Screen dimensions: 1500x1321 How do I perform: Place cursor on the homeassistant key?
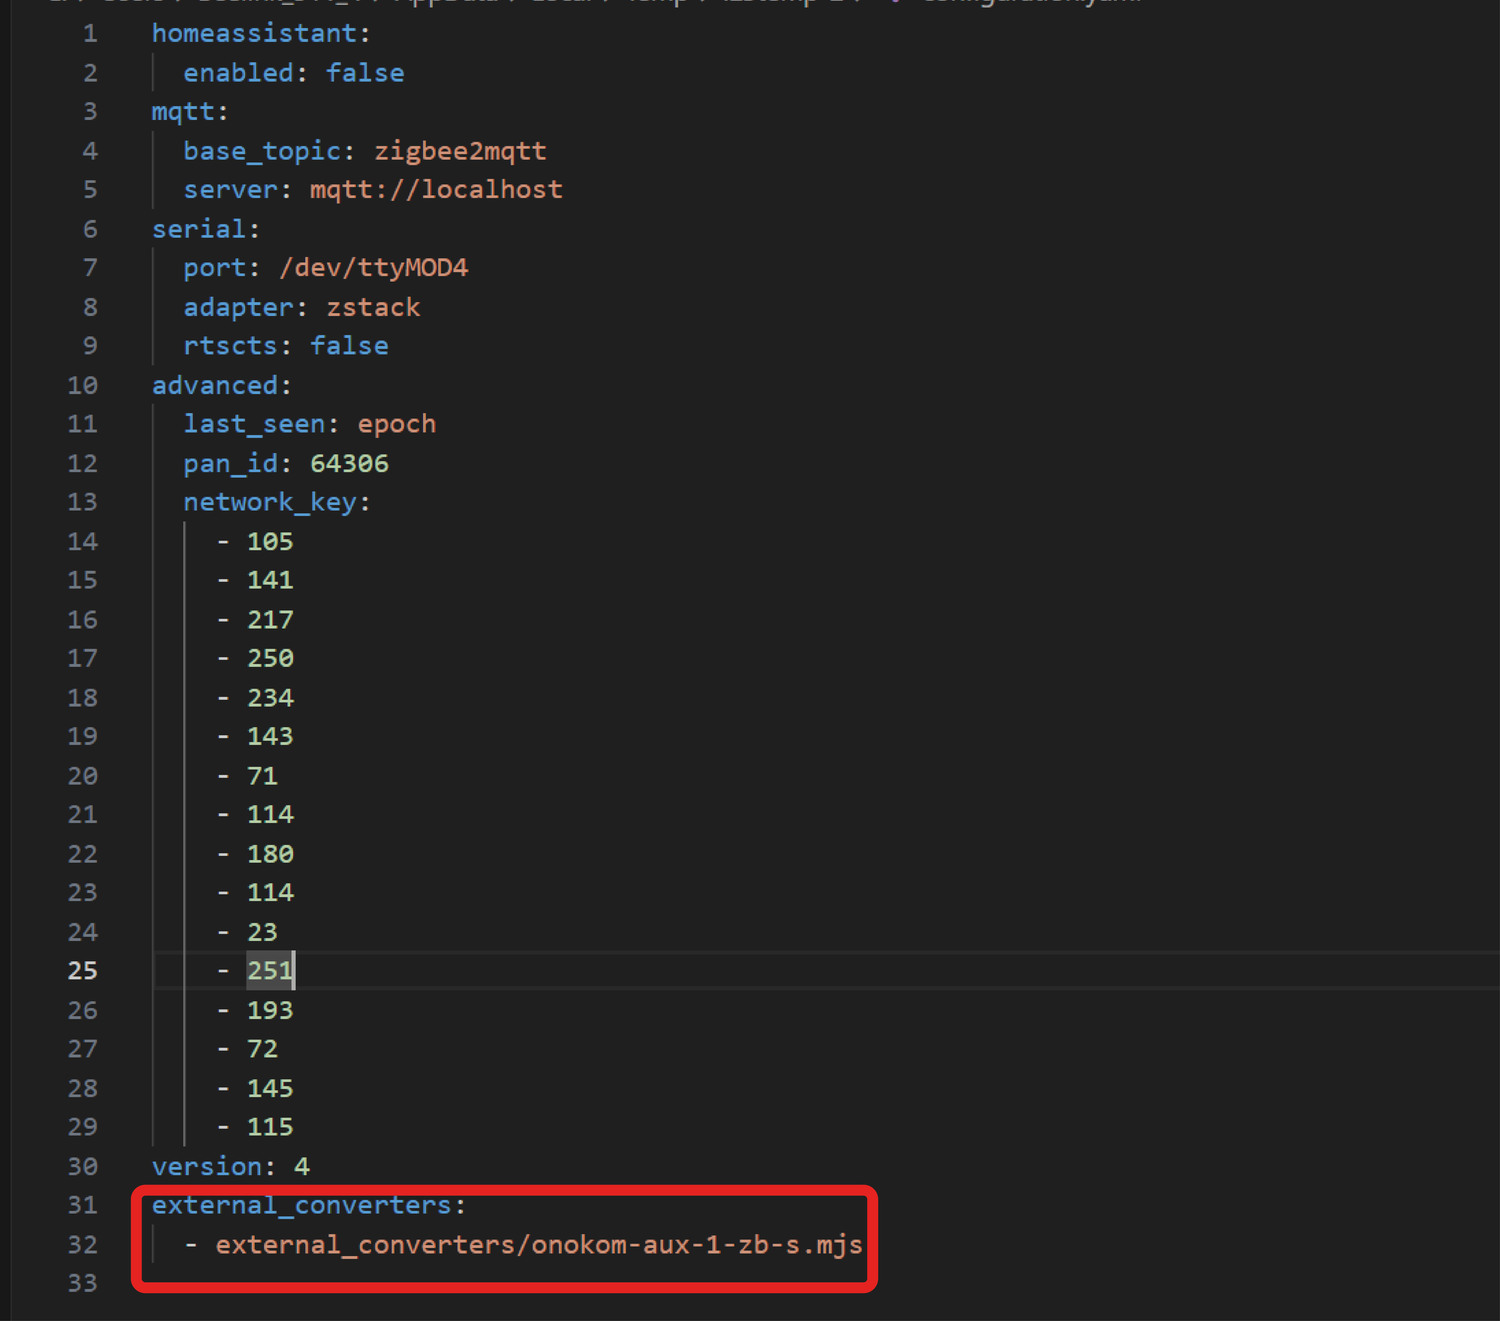click(x=254, y=34)
